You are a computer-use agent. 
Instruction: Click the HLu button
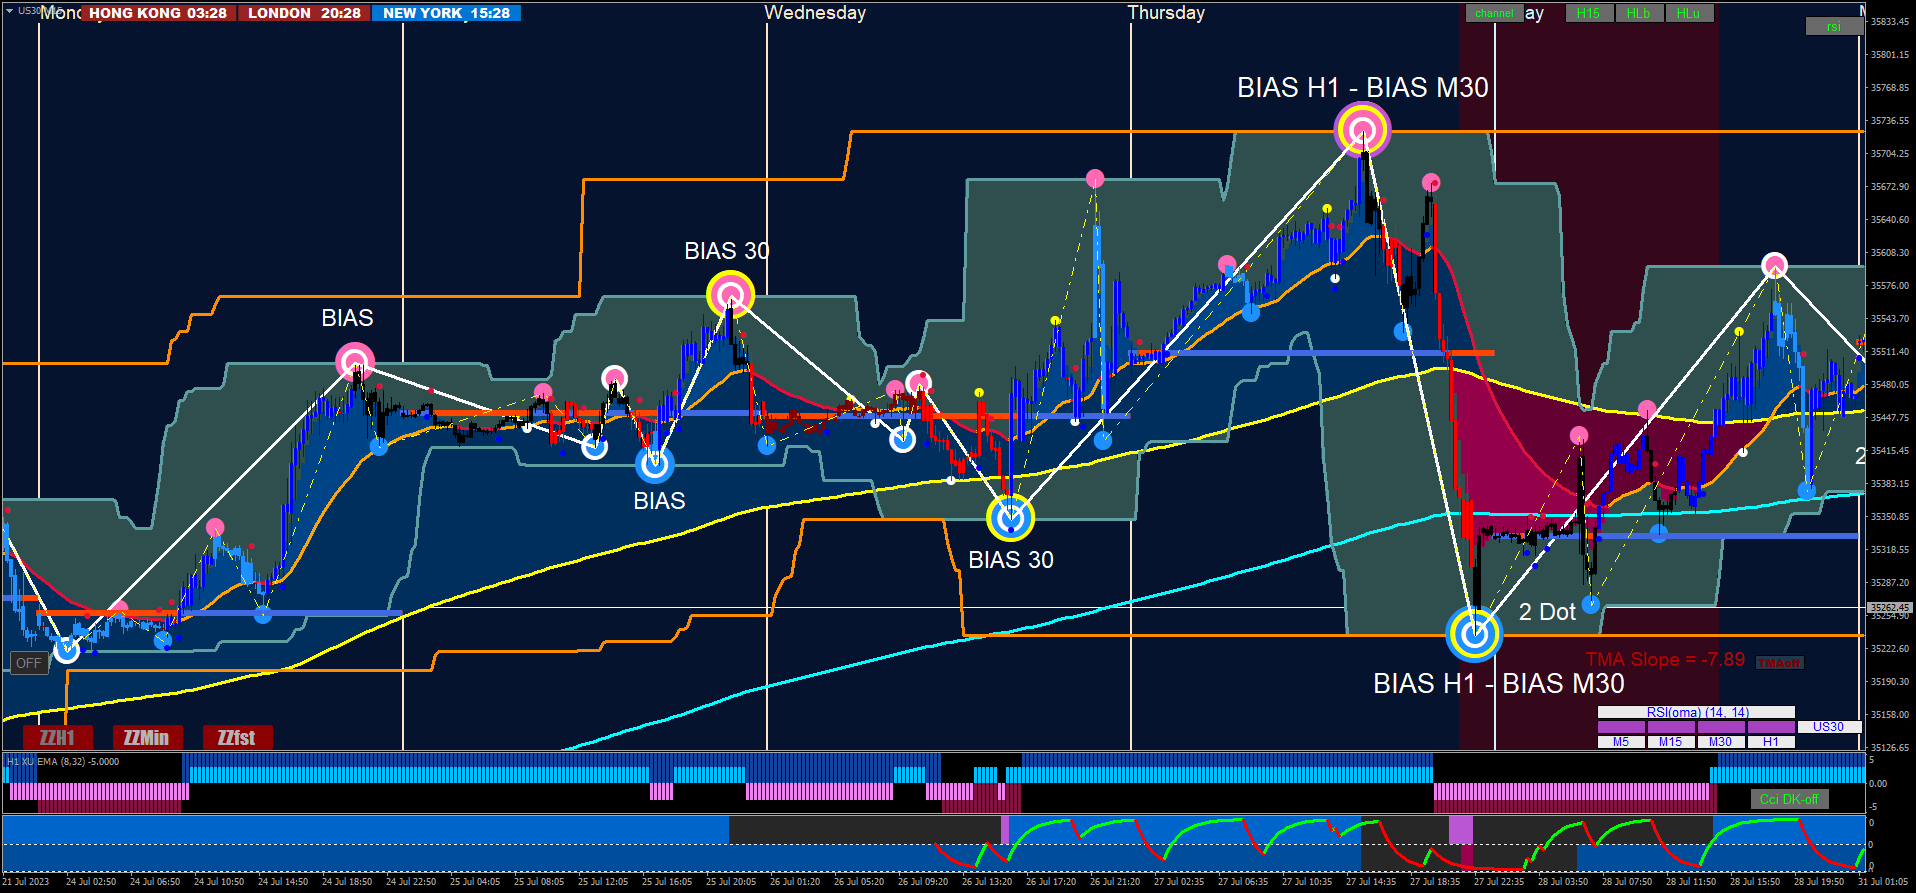point(1688,13)
